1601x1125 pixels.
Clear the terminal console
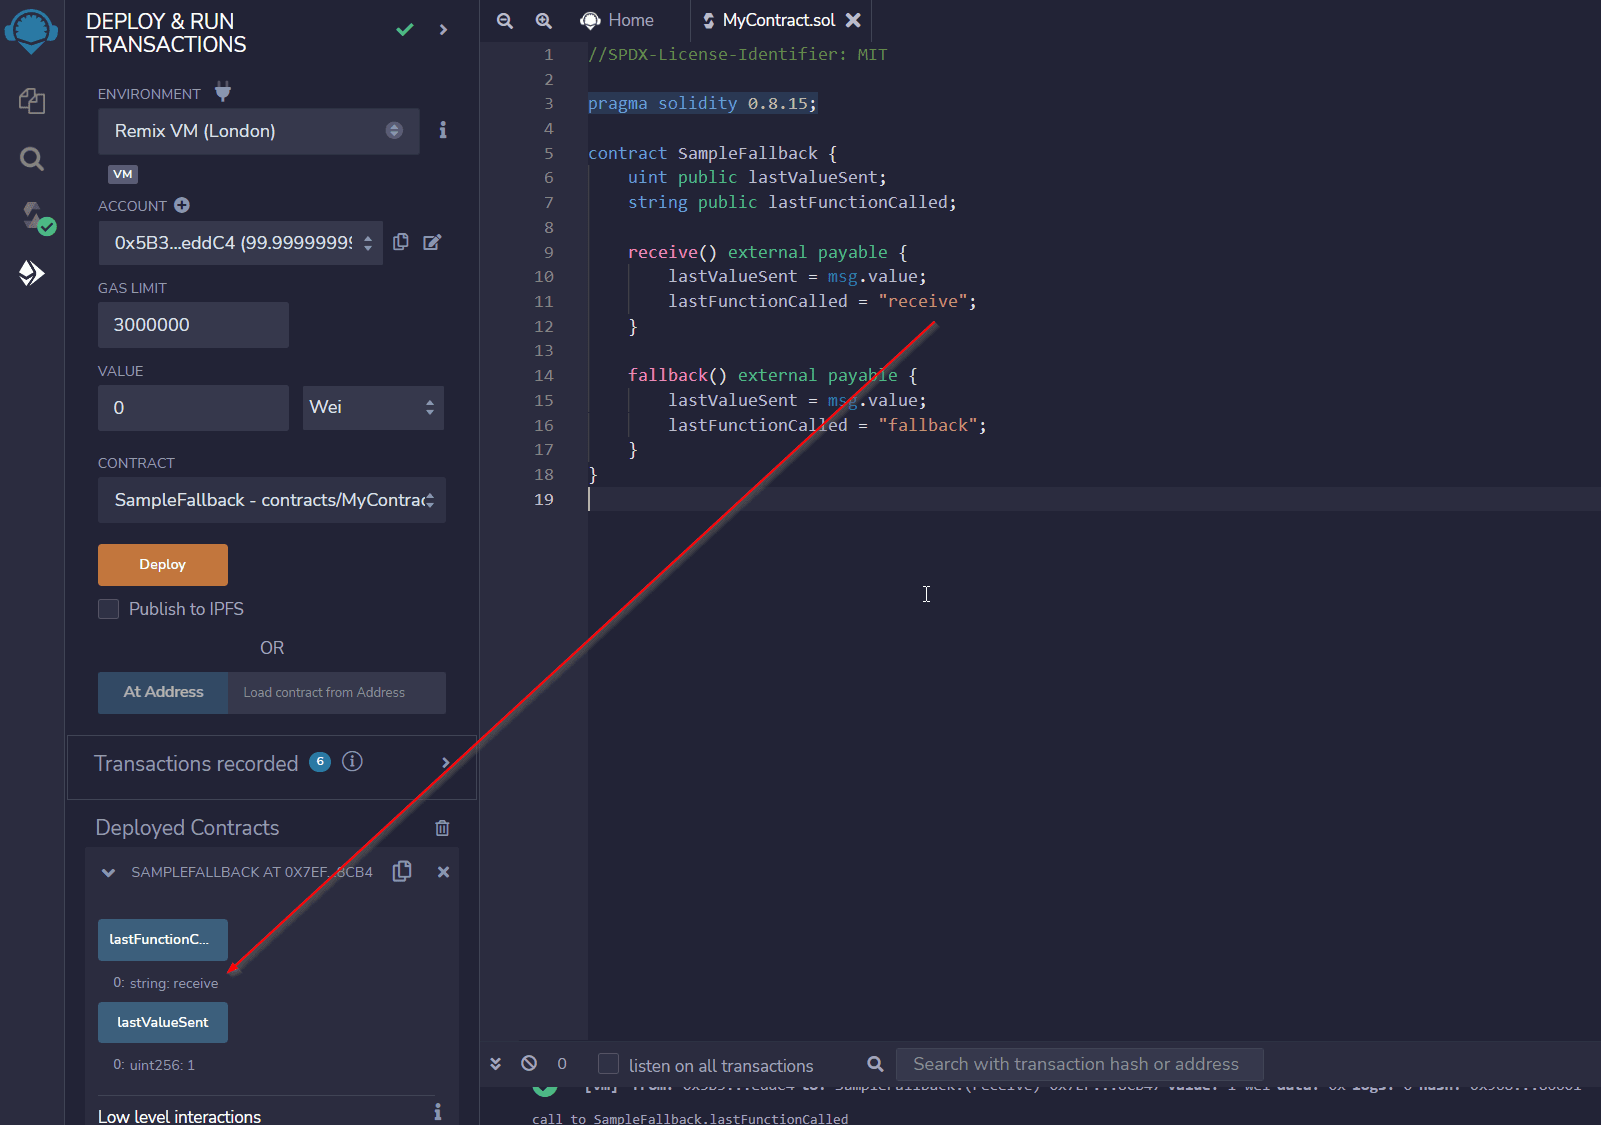click(x=529, y=1063)
